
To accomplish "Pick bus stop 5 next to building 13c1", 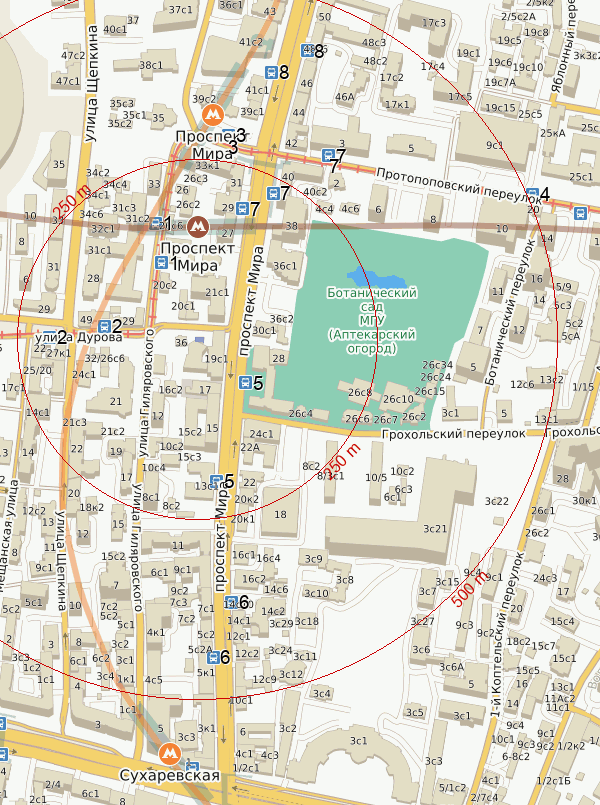I will (216, 481).
